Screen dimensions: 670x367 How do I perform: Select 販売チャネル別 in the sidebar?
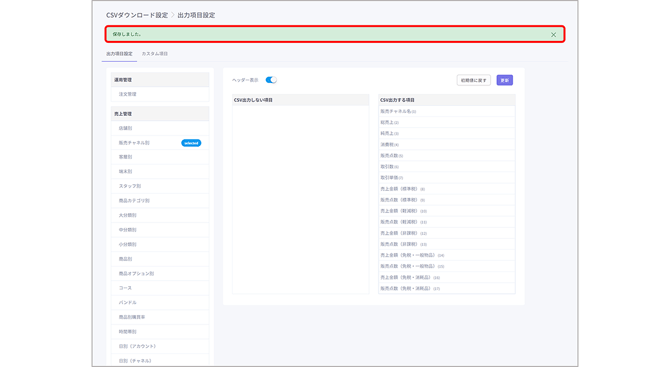(160, 143)
